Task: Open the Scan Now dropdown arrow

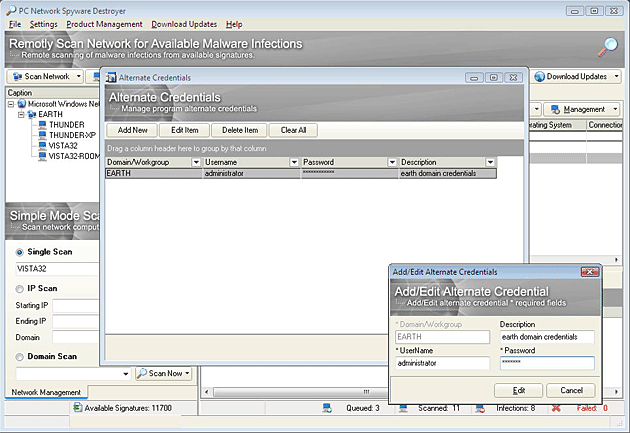Action: [188, 373]
